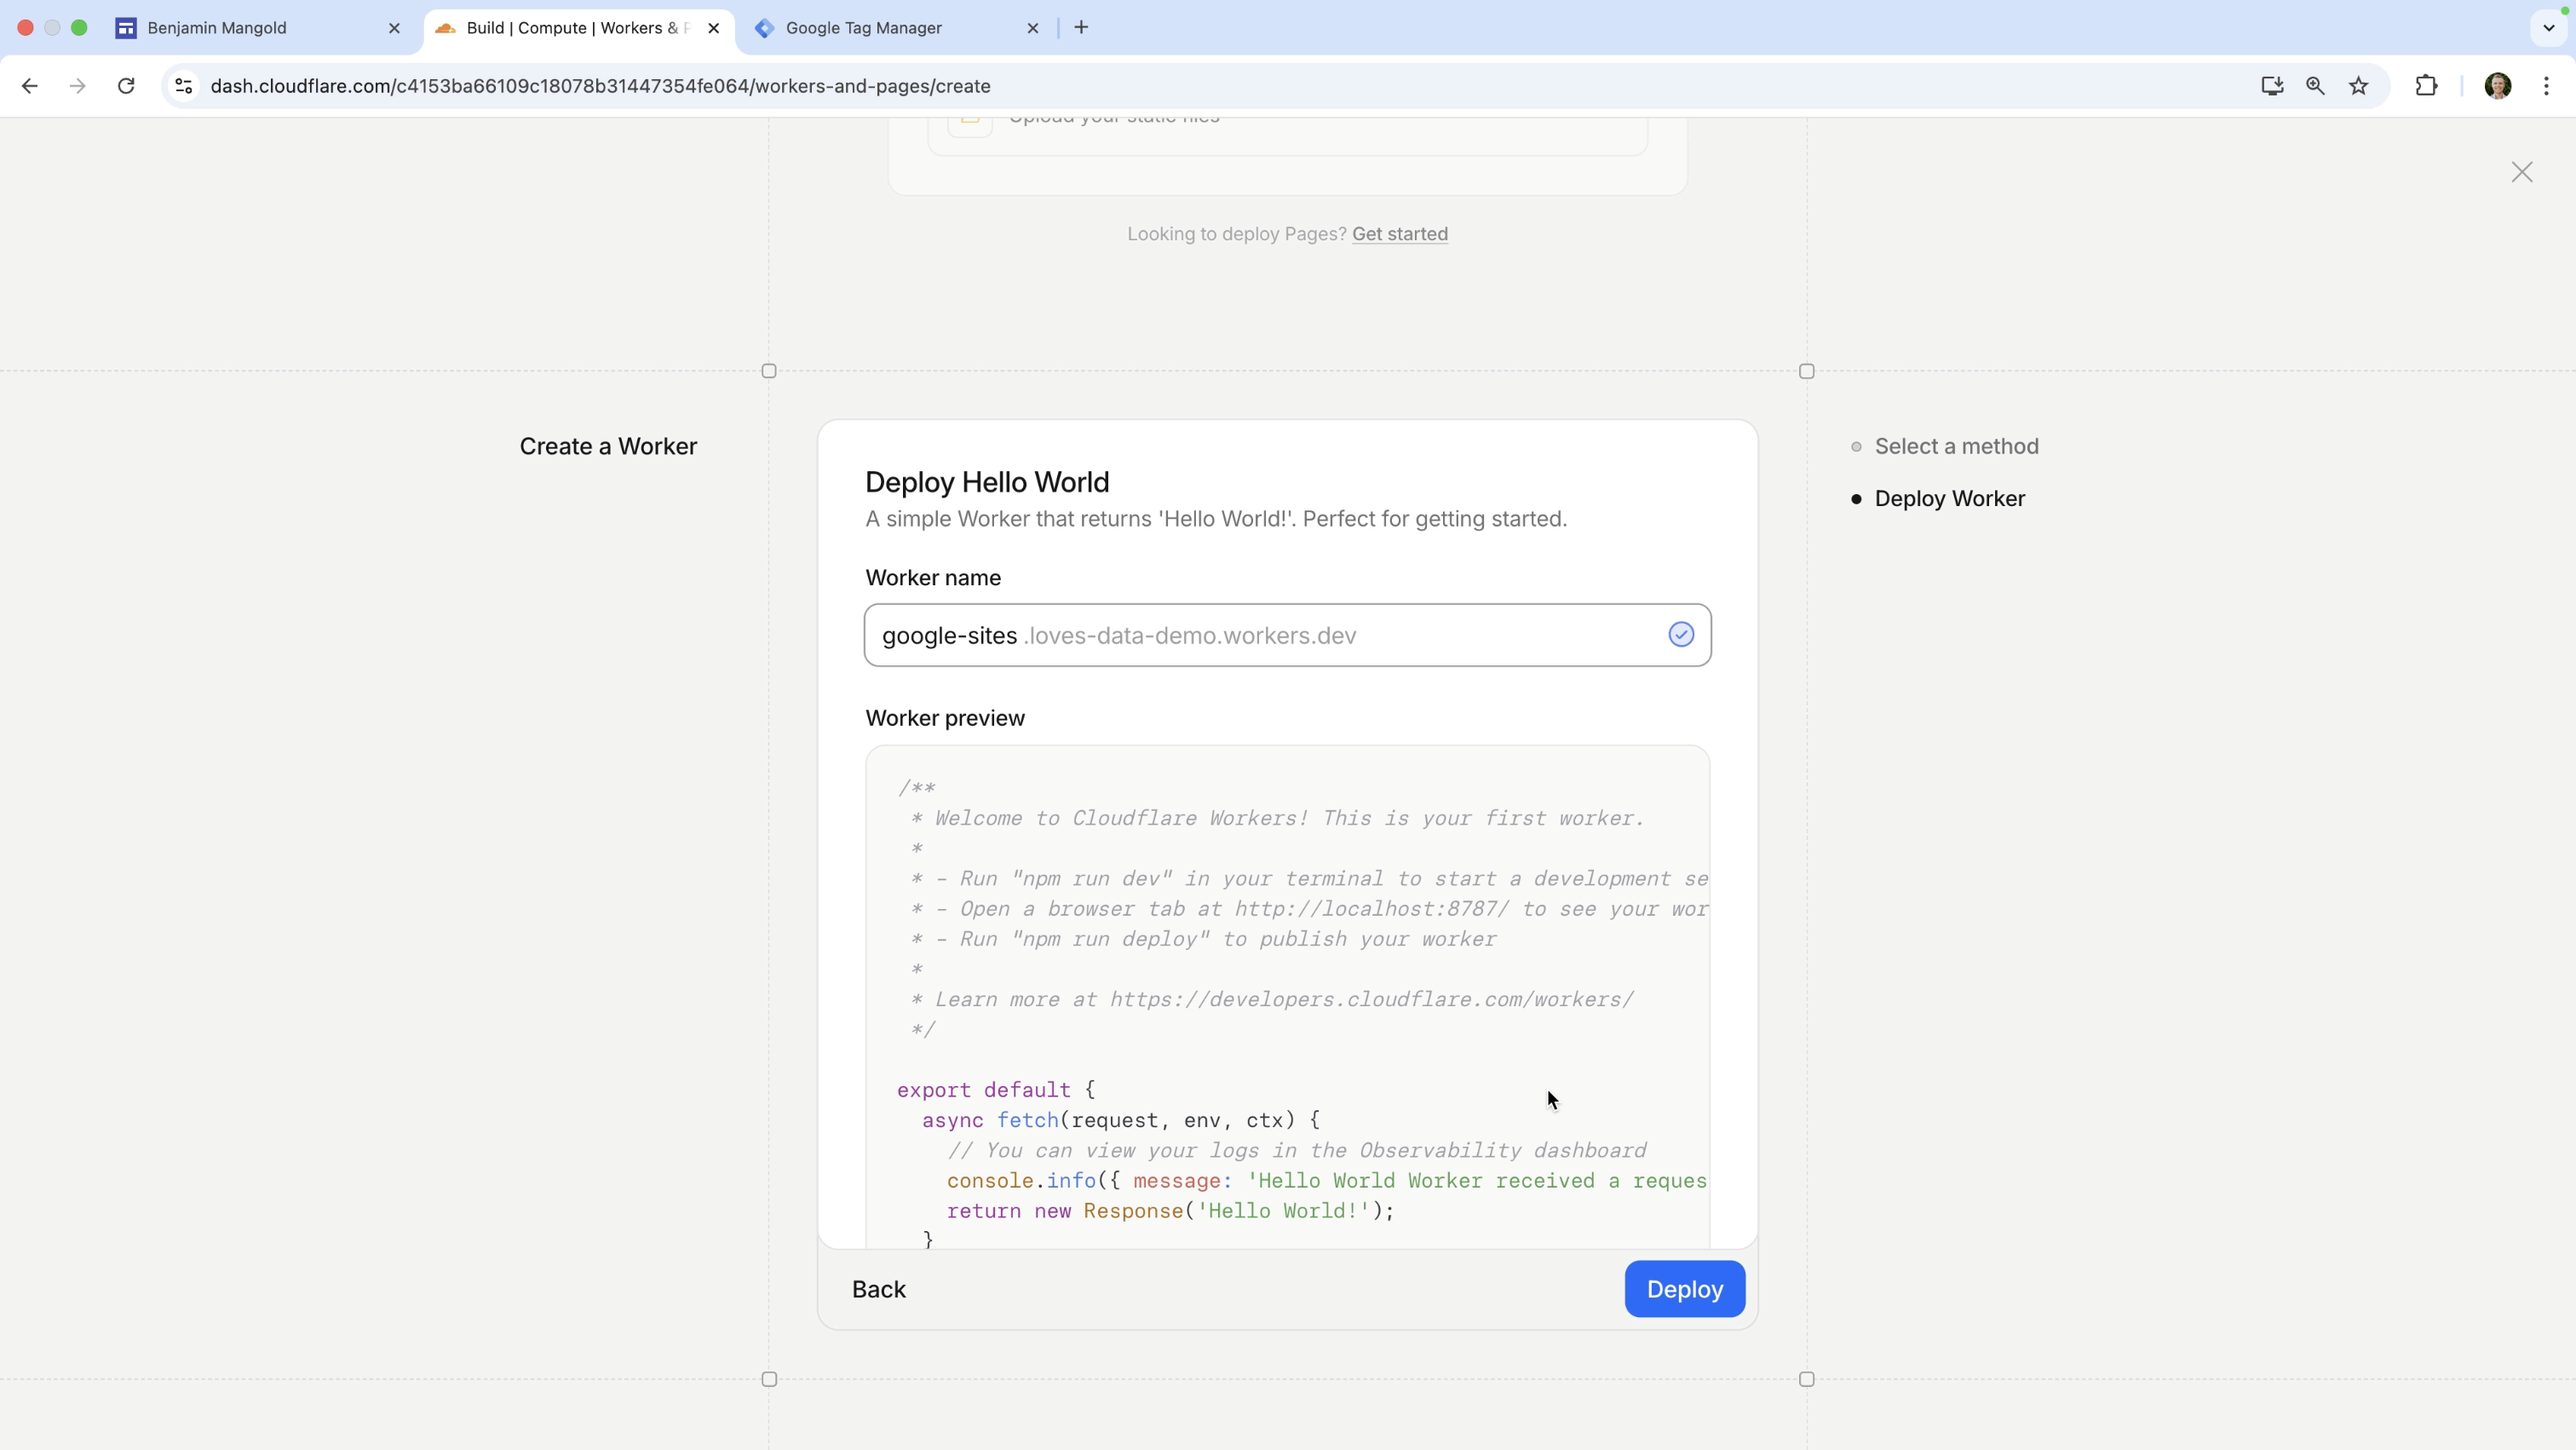
Task: Open a new browser tab
Action: pyautogui.click(x=1081, y=28)
